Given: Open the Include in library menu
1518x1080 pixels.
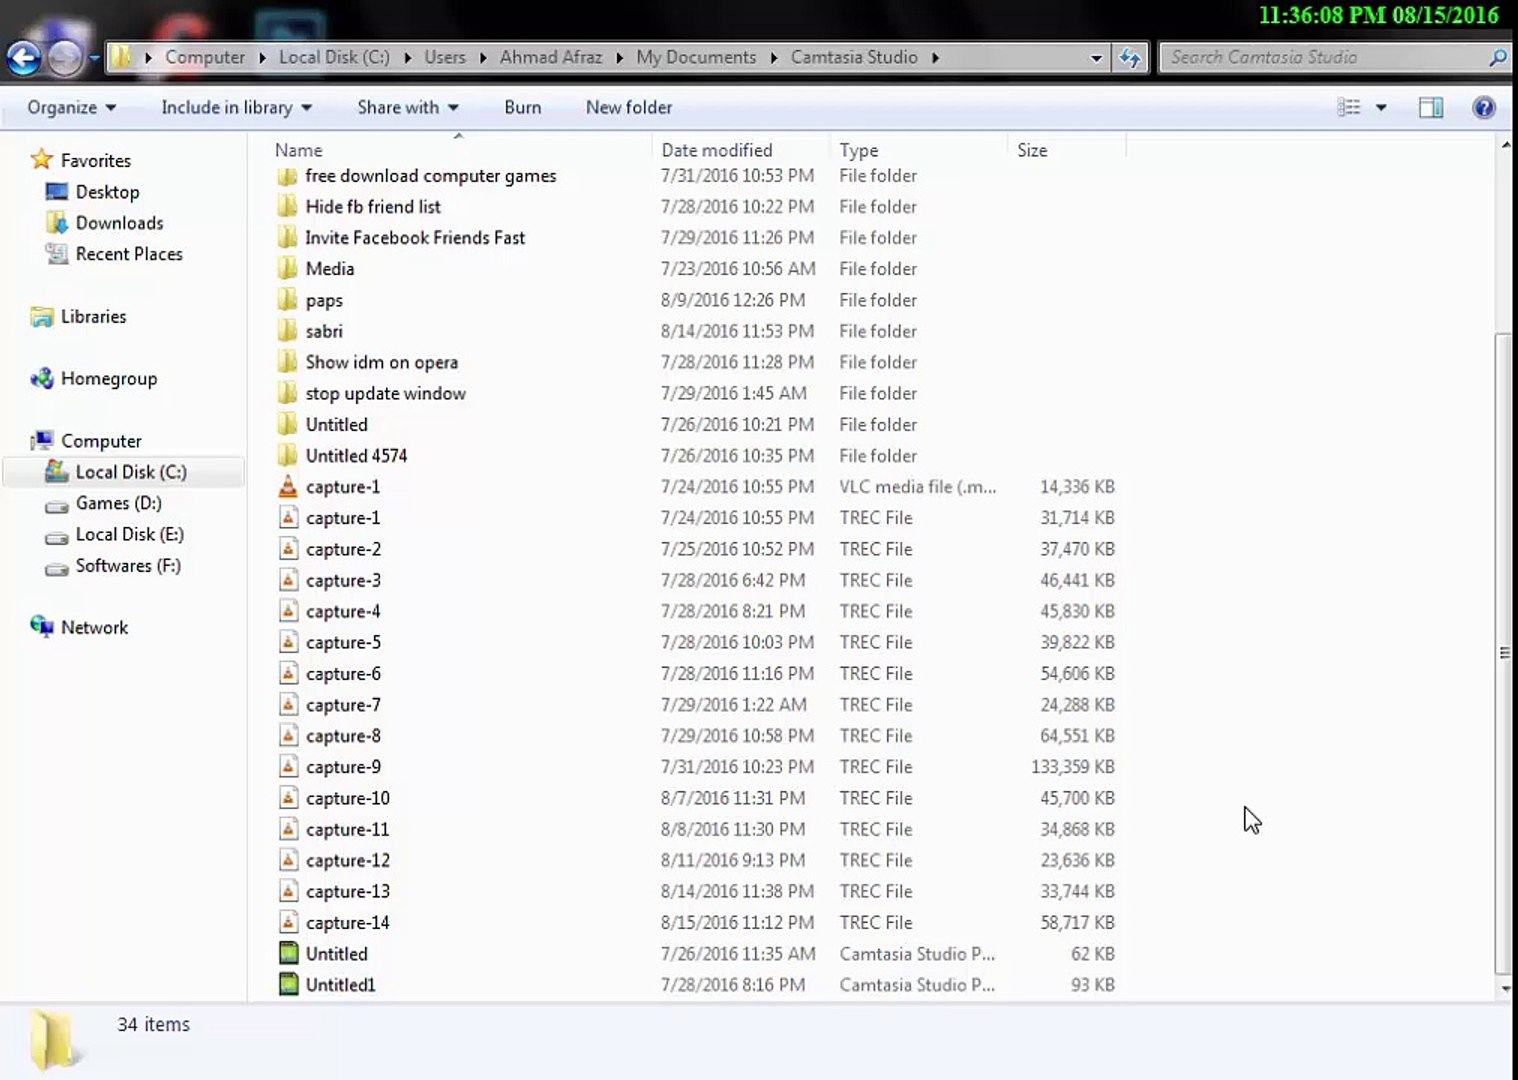Looking at the screenshot, I should (237, 108).
